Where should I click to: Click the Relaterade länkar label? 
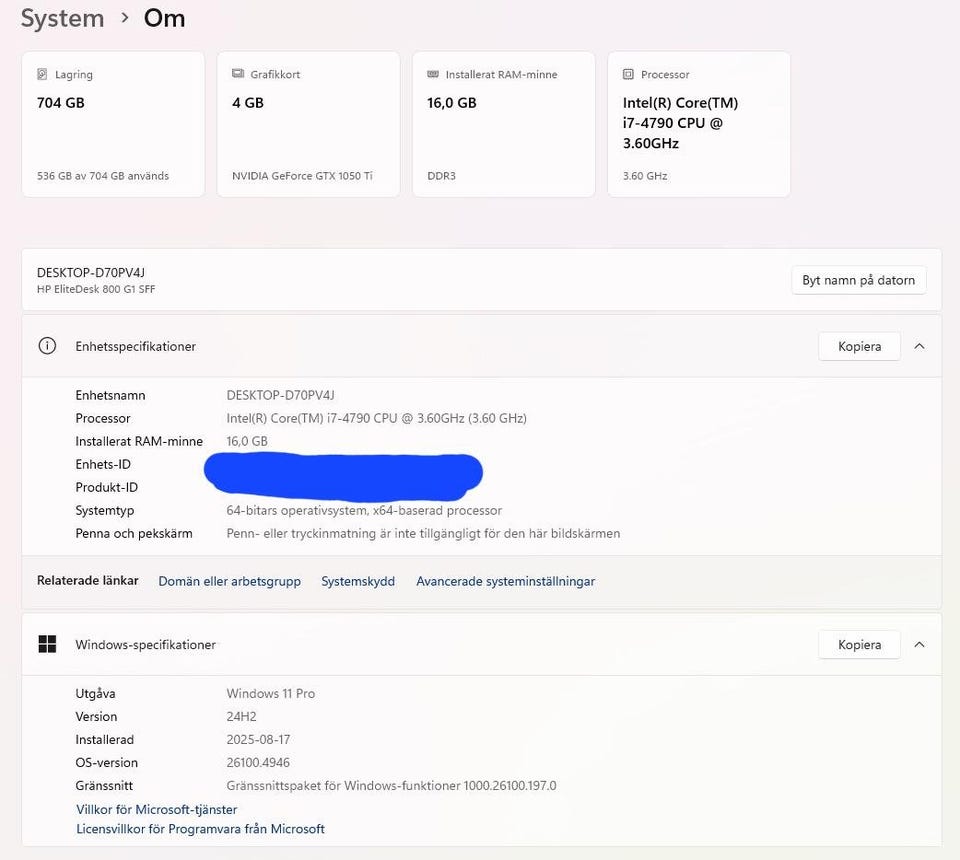tap(88, 580)
